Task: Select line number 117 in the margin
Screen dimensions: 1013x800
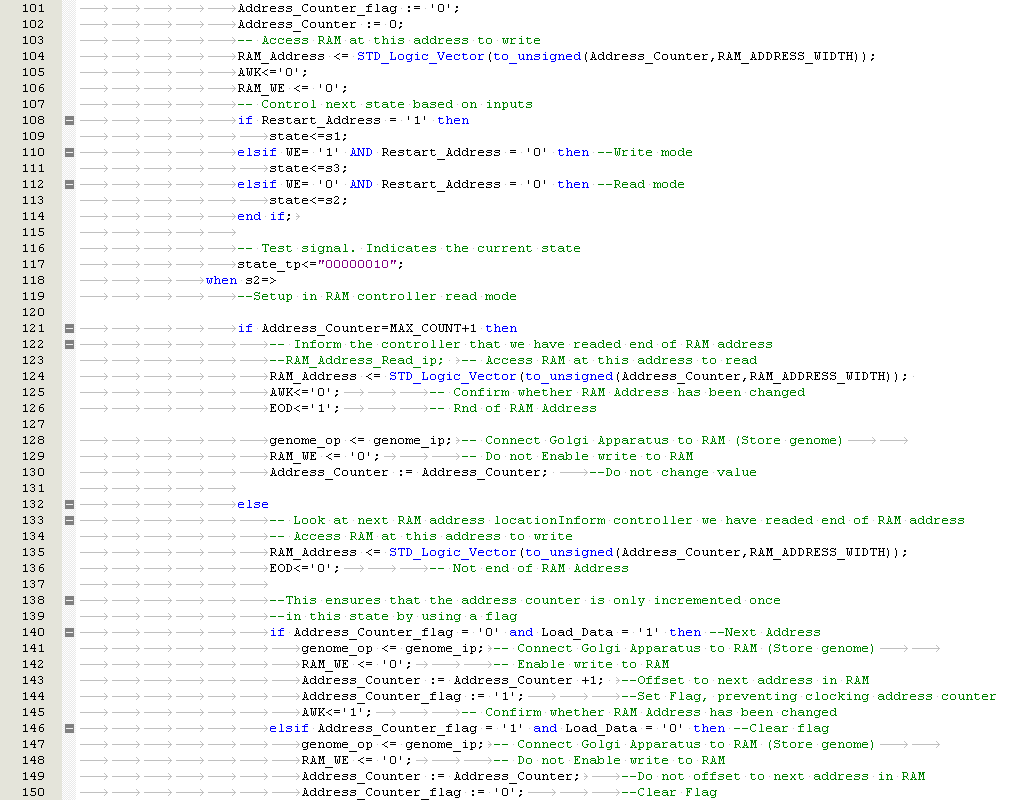Action: [33, 264]
